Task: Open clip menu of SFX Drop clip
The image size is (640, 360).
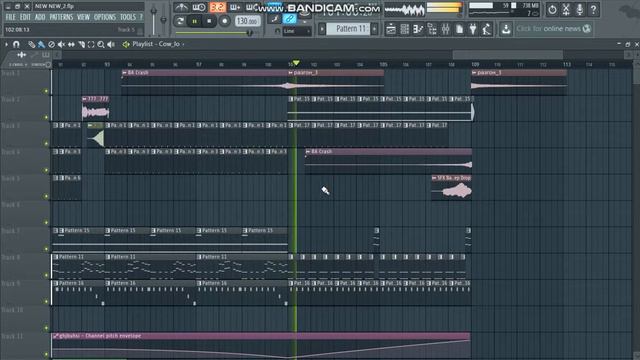Action: pos(434,178)
